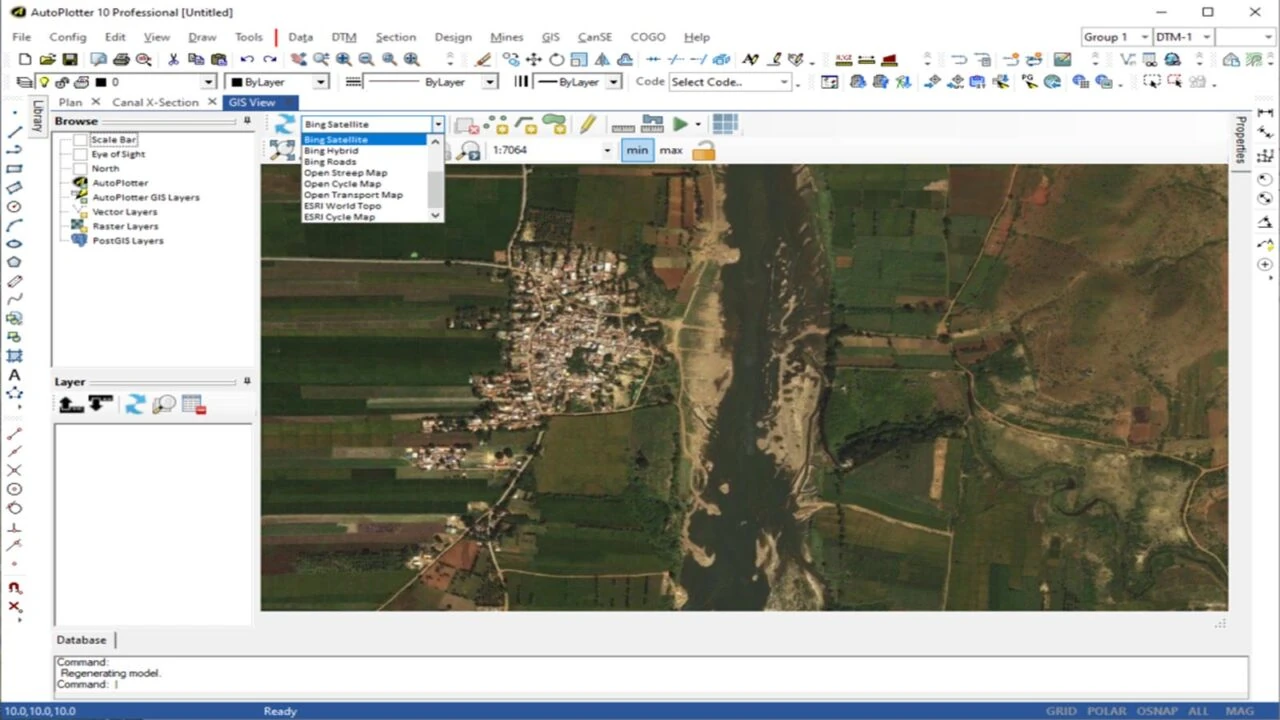The width and height of the screenshot is (1280, 720).
Task: Click the Cut scissors icon
Action: click(x=173, y=59)
